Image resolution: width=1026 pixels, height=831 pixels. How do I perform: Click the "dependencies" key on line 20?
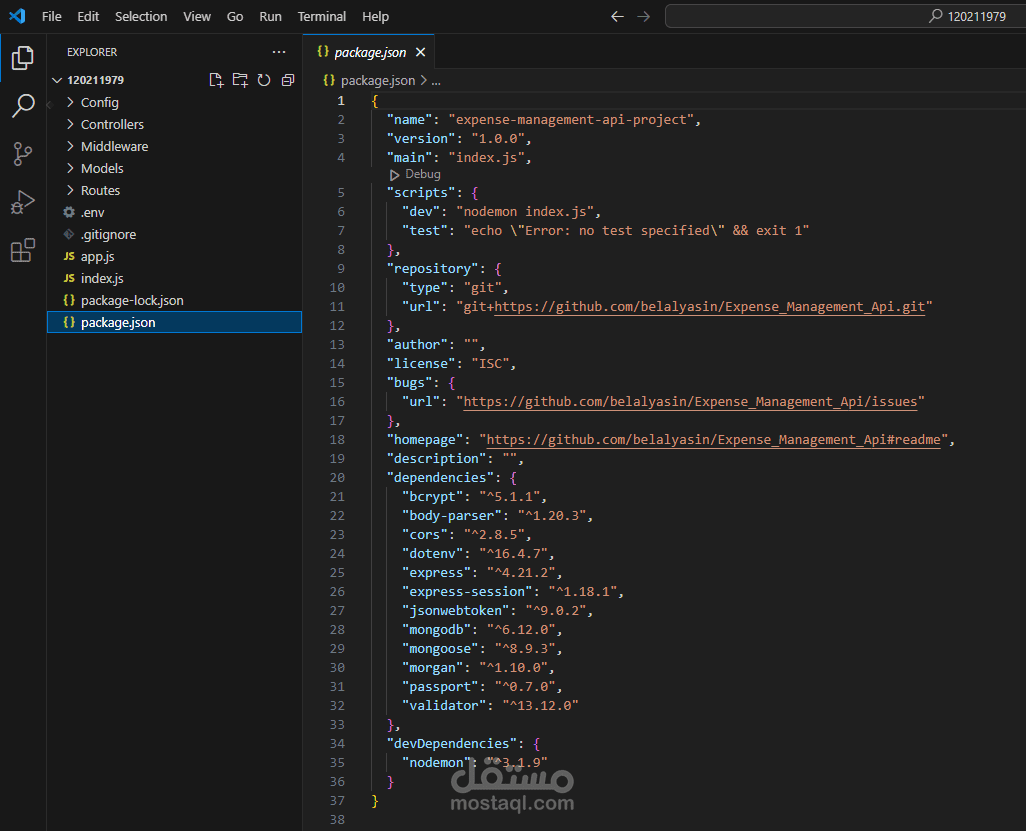click(x=440, y=477)
